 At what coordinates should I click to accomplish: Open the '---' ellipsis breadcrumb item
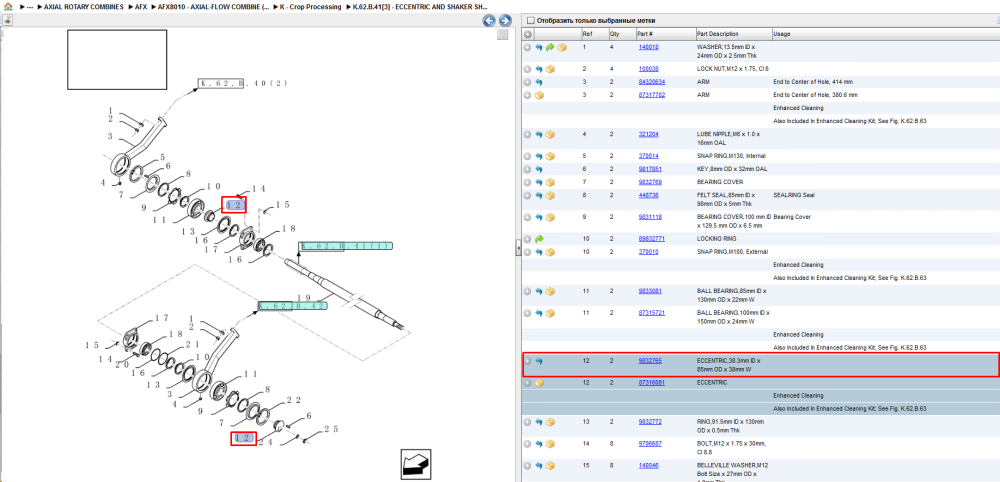(29, 6)
